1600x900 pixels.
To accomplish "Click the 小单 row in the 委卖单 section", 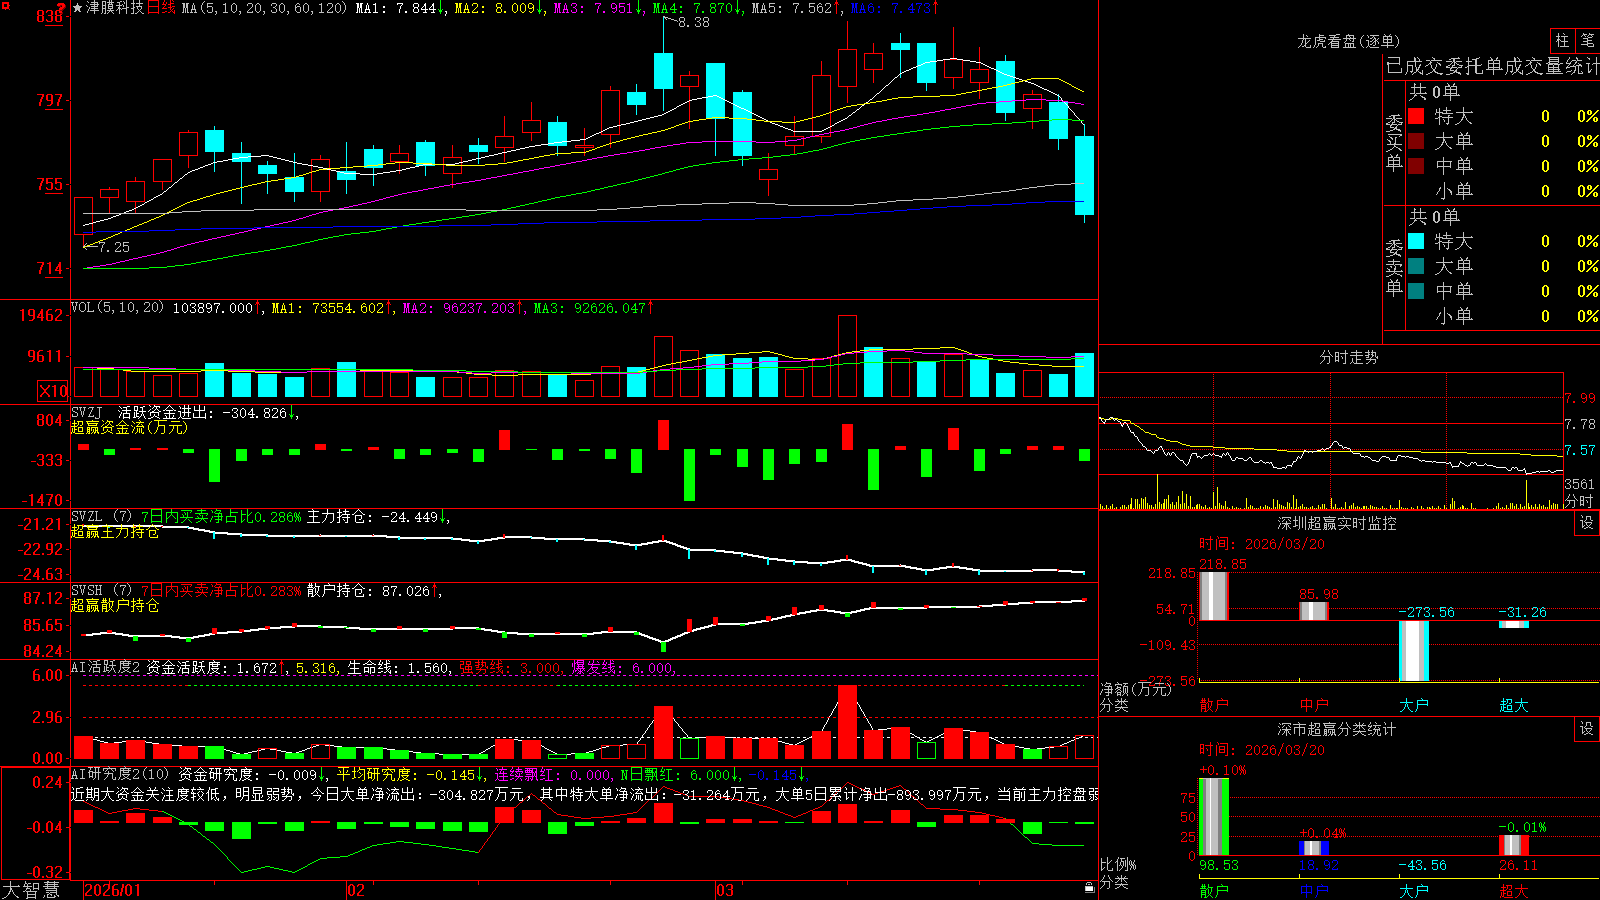I will pos(1503,316).
